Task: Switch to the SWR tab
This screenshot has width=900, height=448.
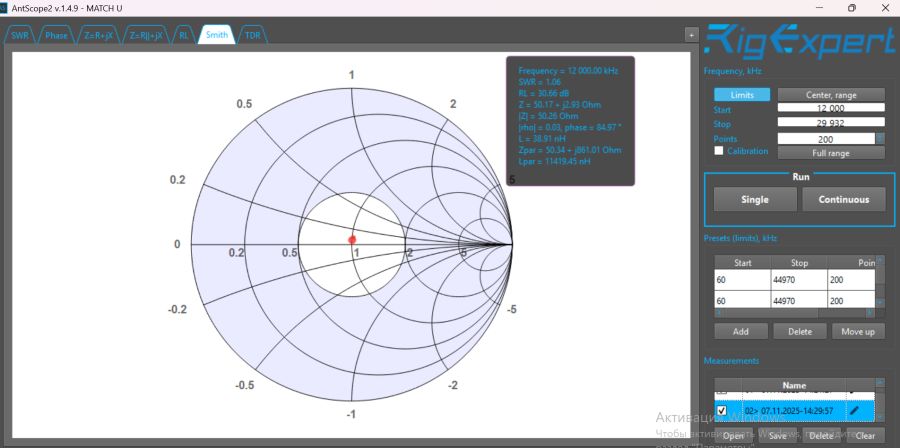Action: (x=20, y=35)
